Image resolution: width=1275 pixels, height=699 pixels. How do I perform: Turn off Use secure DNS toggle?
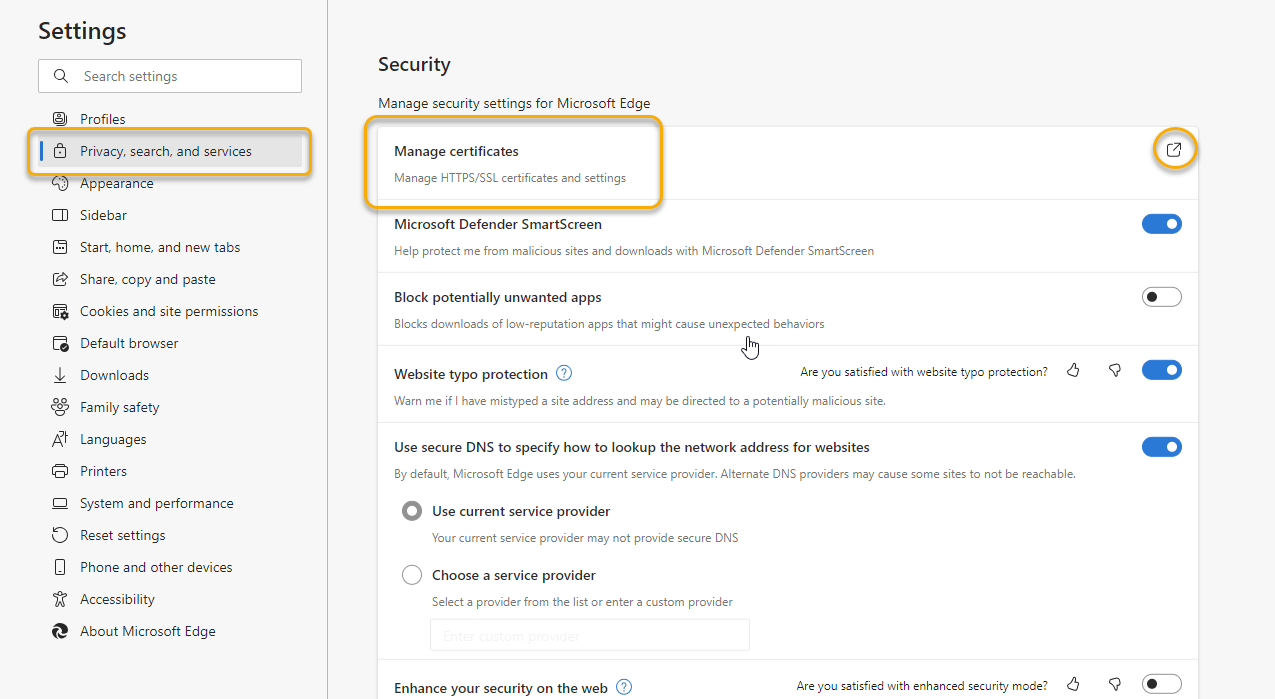1162,447
